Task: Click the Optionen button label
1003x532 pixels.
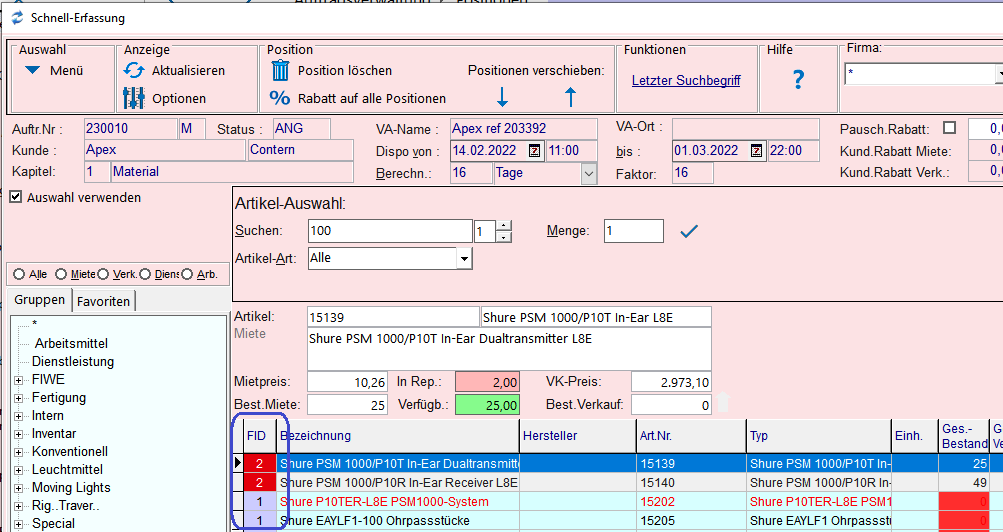Action: pos(179,98)
